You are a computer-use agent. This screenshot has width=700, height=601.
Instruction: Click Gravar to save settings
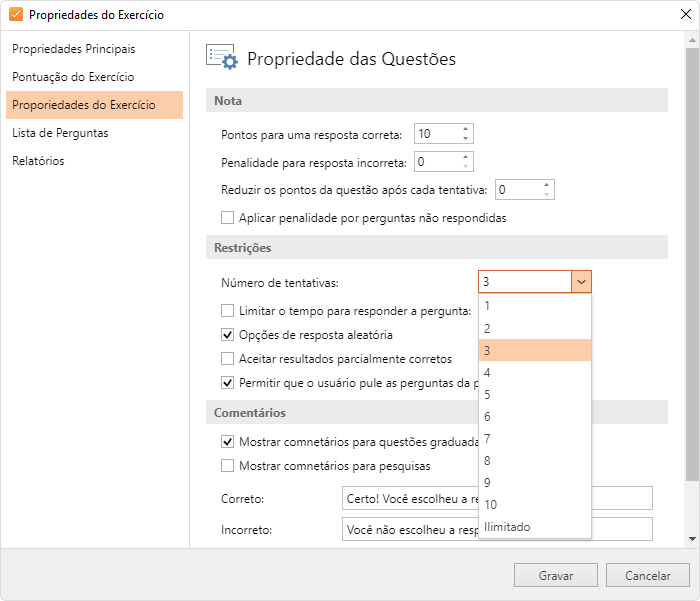click(x=556, y=575)
